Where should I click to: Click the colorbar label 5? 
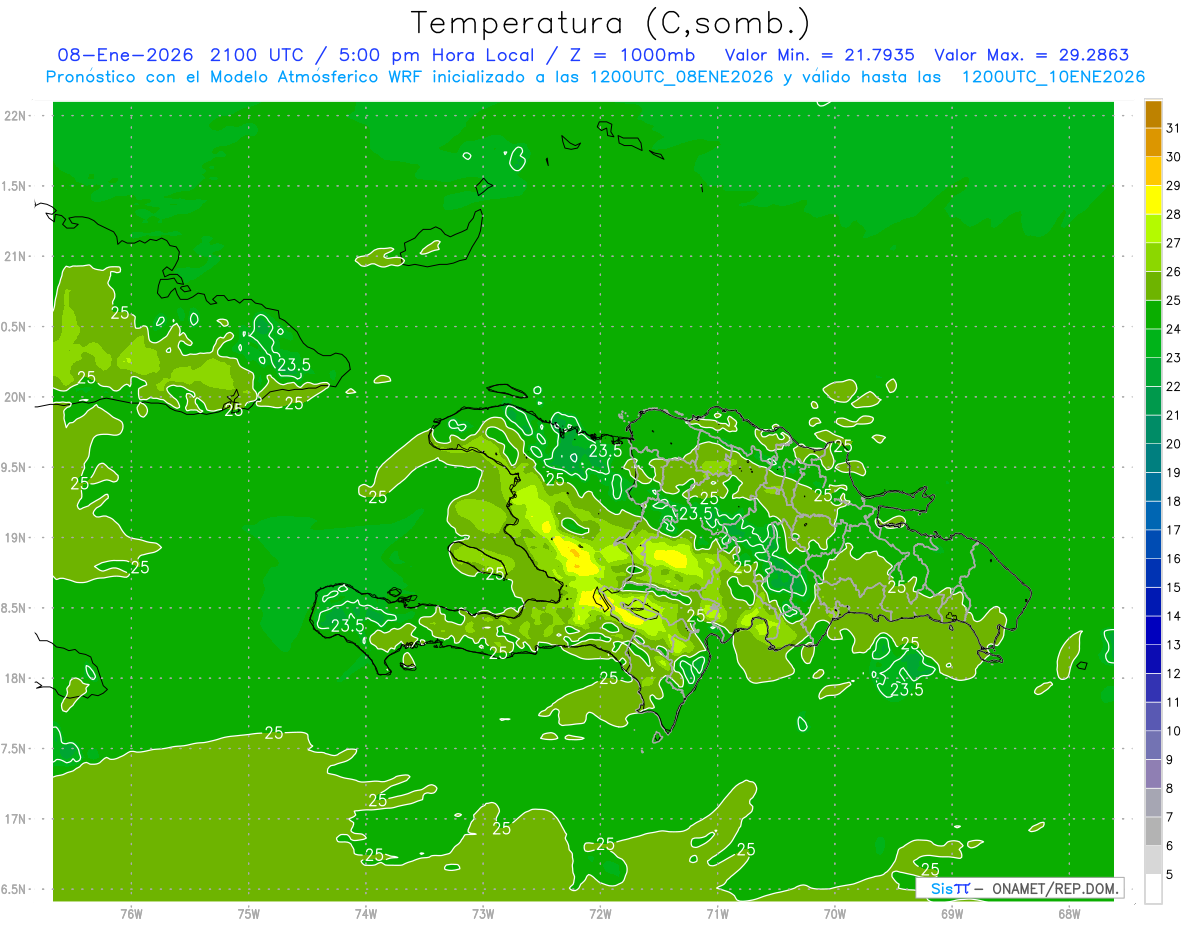(1170, 874)
